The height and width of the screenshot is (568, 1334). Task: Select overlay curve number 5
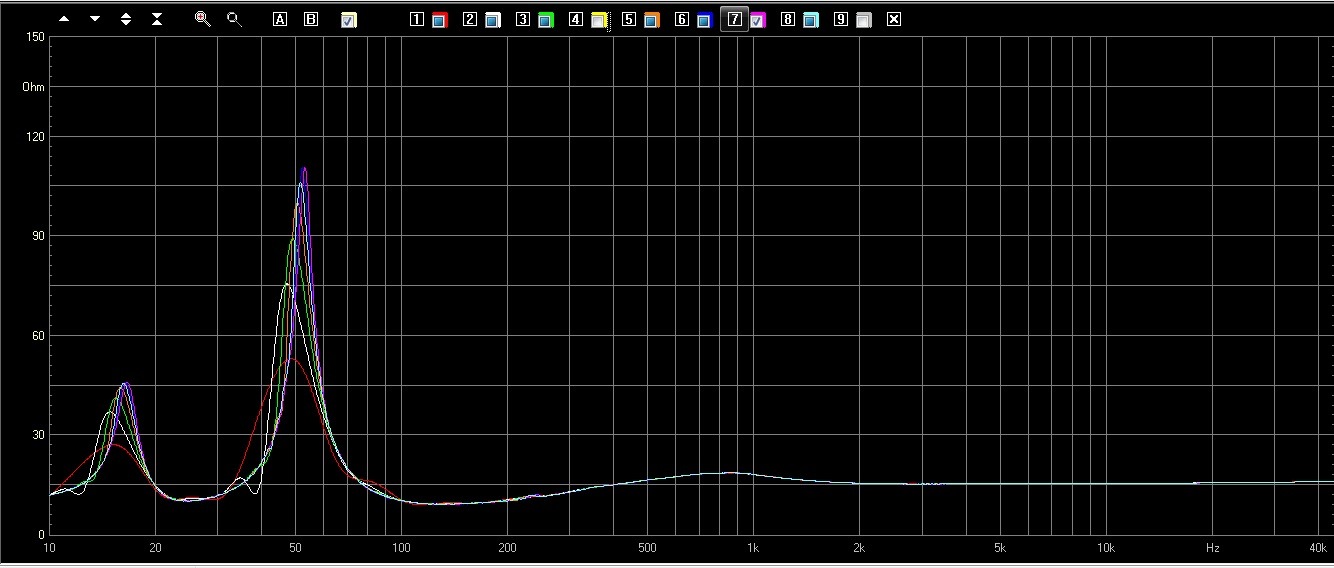(x=629, y=19)
